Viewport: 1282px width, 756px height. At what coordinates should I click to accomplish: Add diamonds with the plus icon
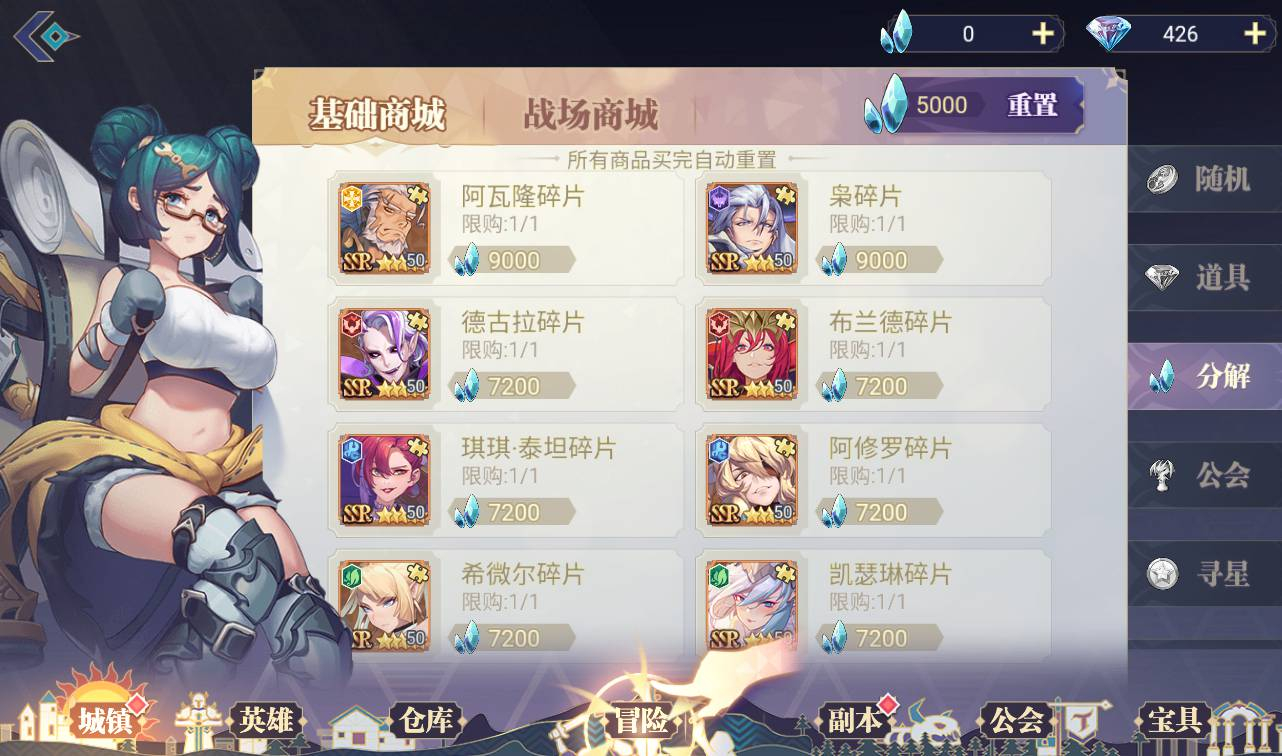[x=1255, y=34]
